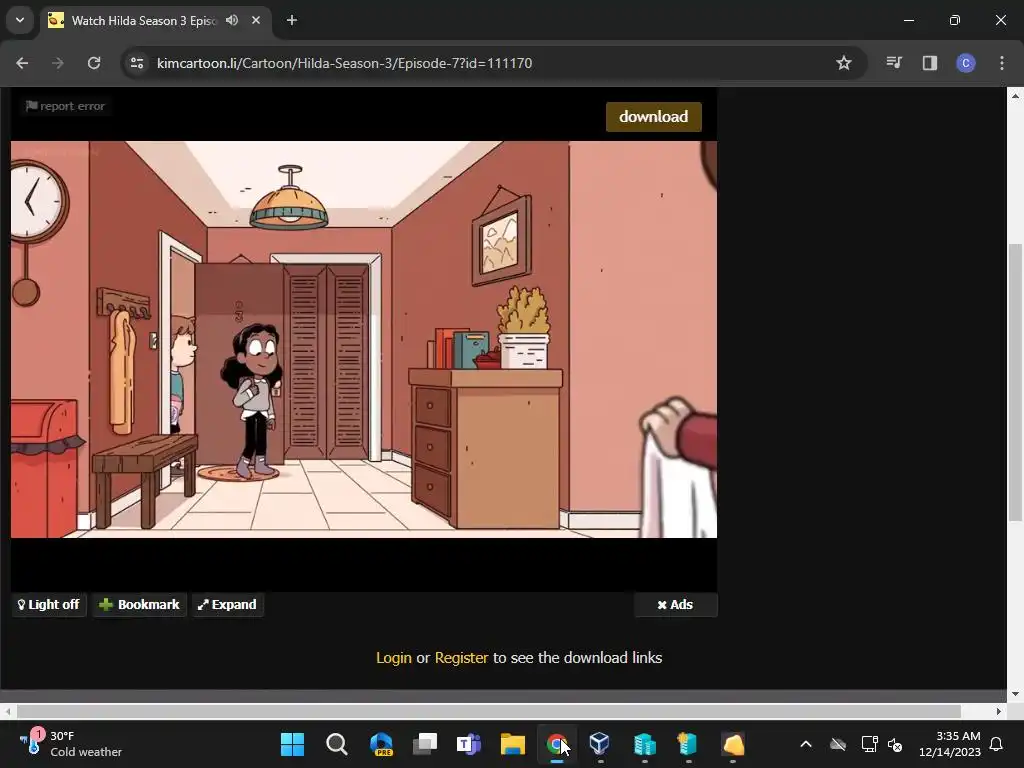Image resolution: width=1024 pixels, height=768 pixels.
Task: Open the Login link
Action: tap(394, 658)
